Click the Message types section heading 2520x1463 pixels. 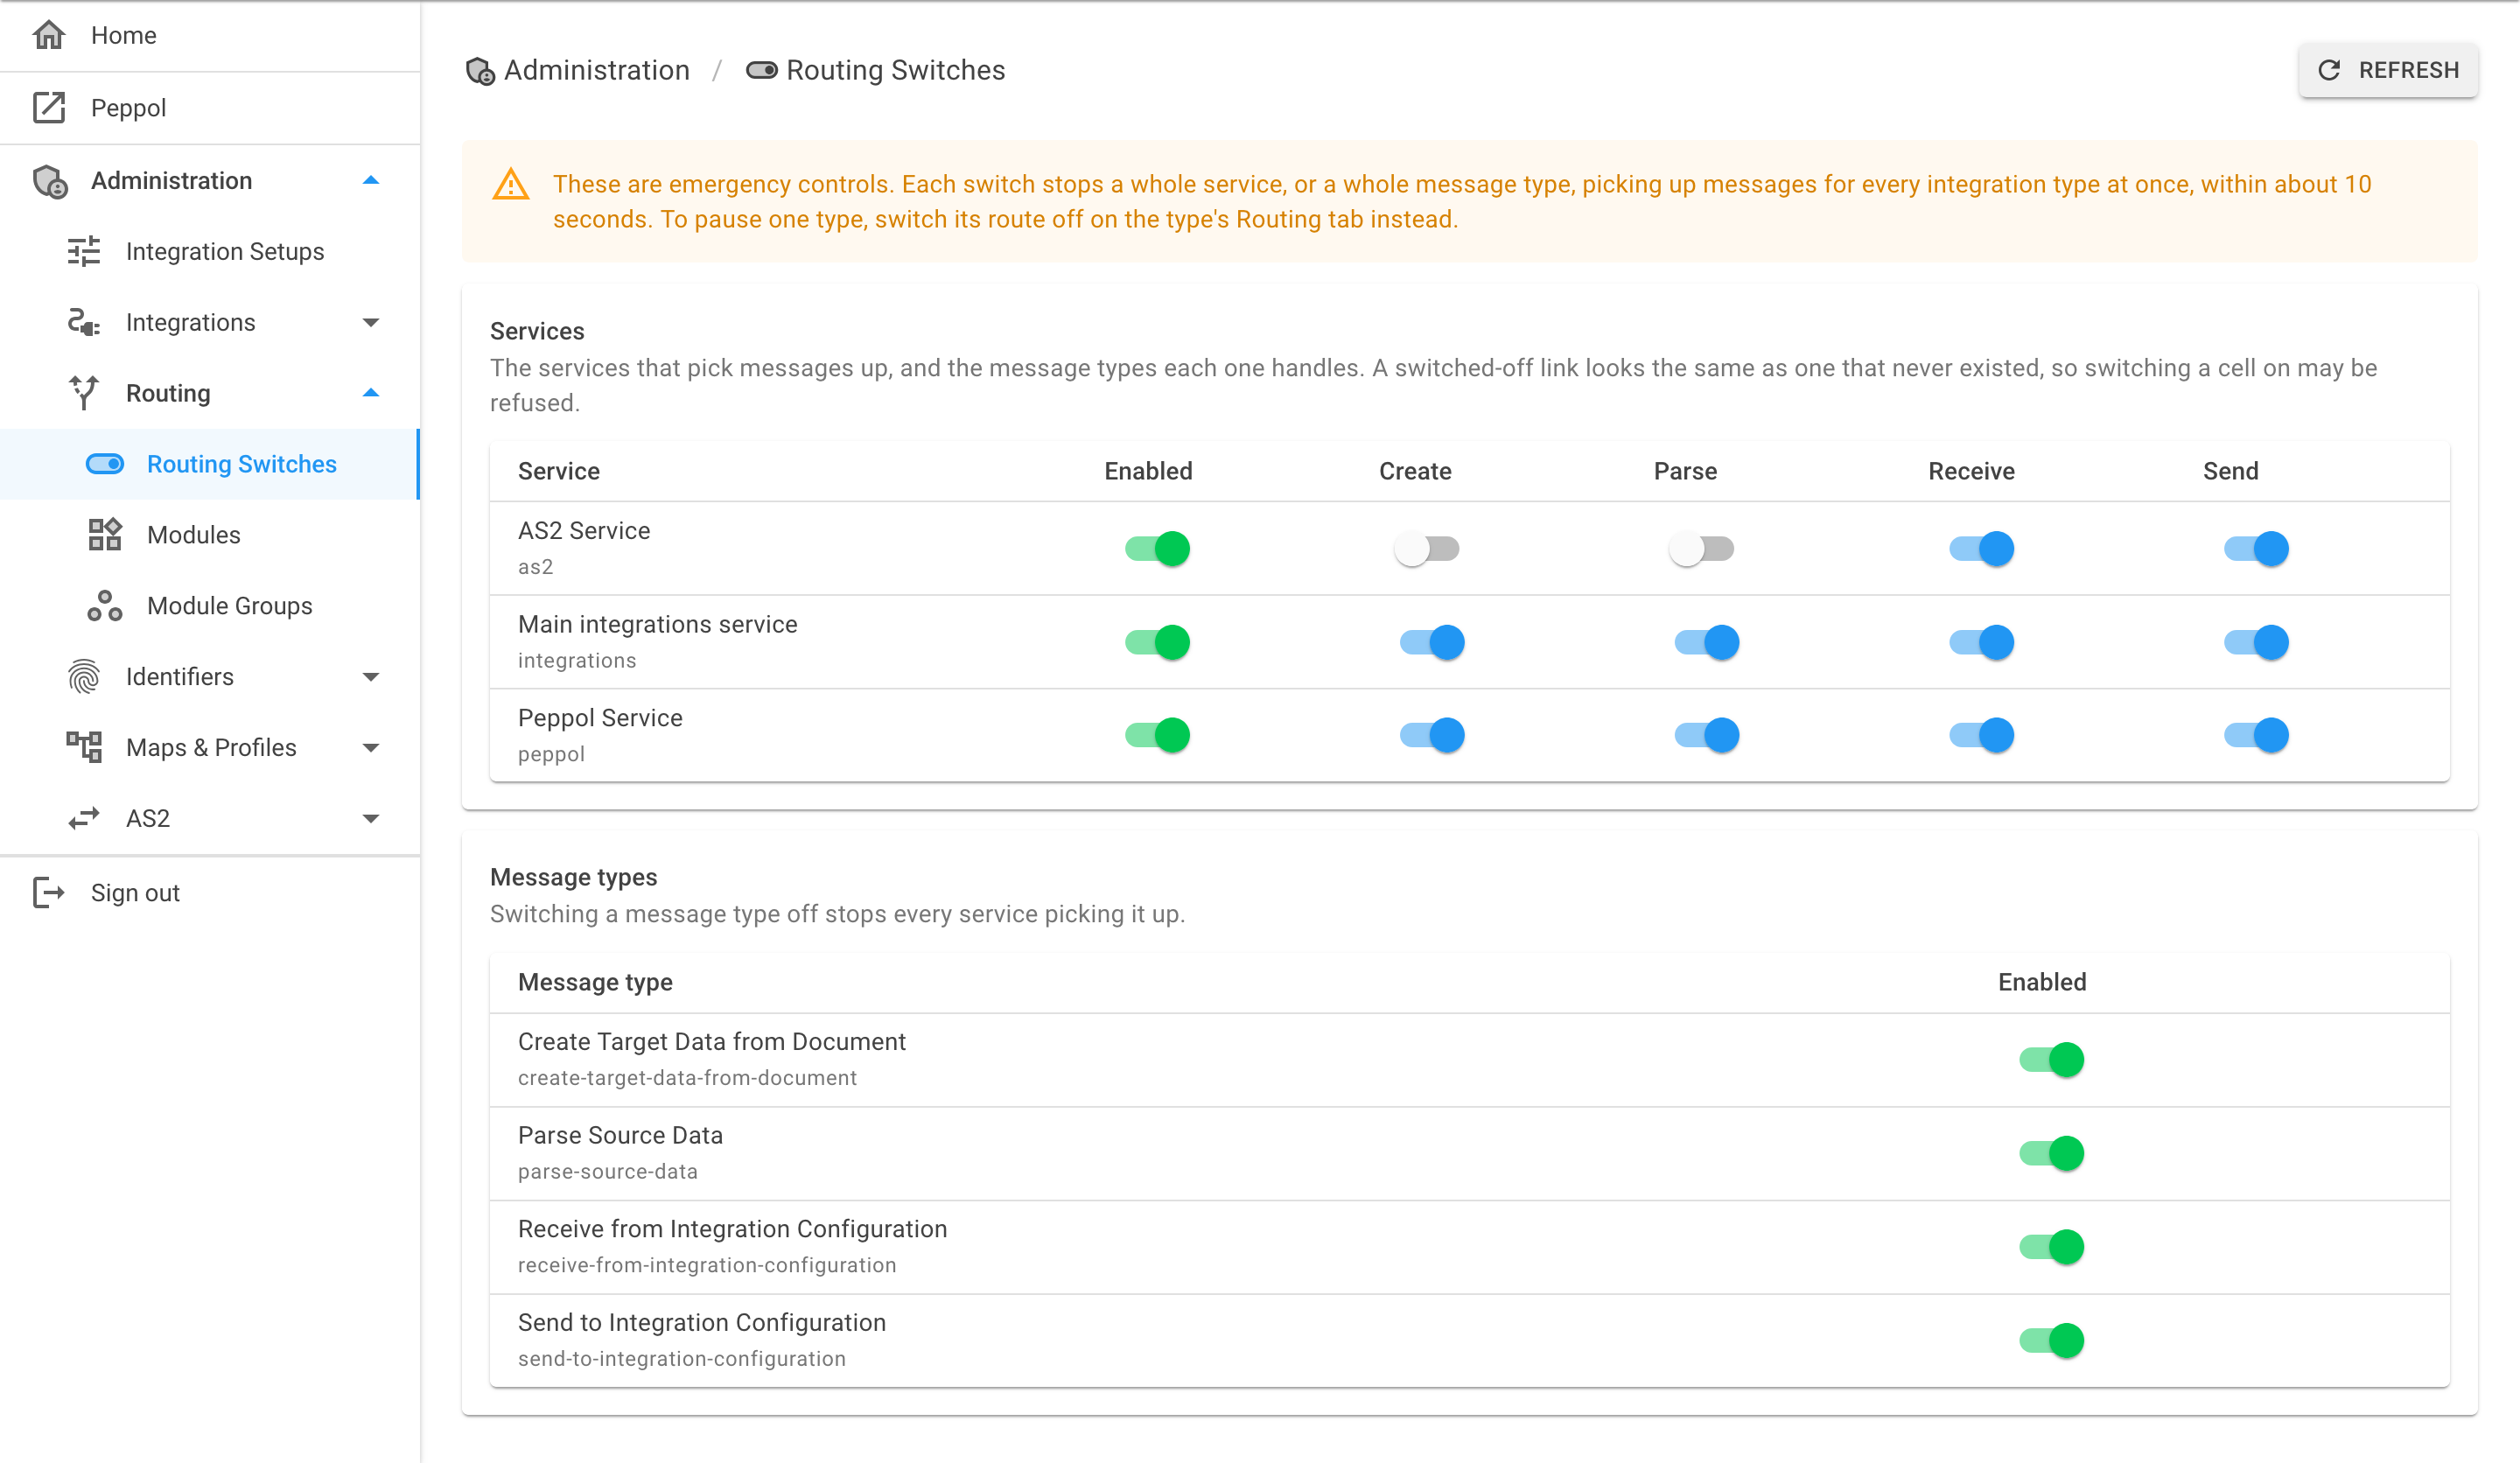click(573, 877)
